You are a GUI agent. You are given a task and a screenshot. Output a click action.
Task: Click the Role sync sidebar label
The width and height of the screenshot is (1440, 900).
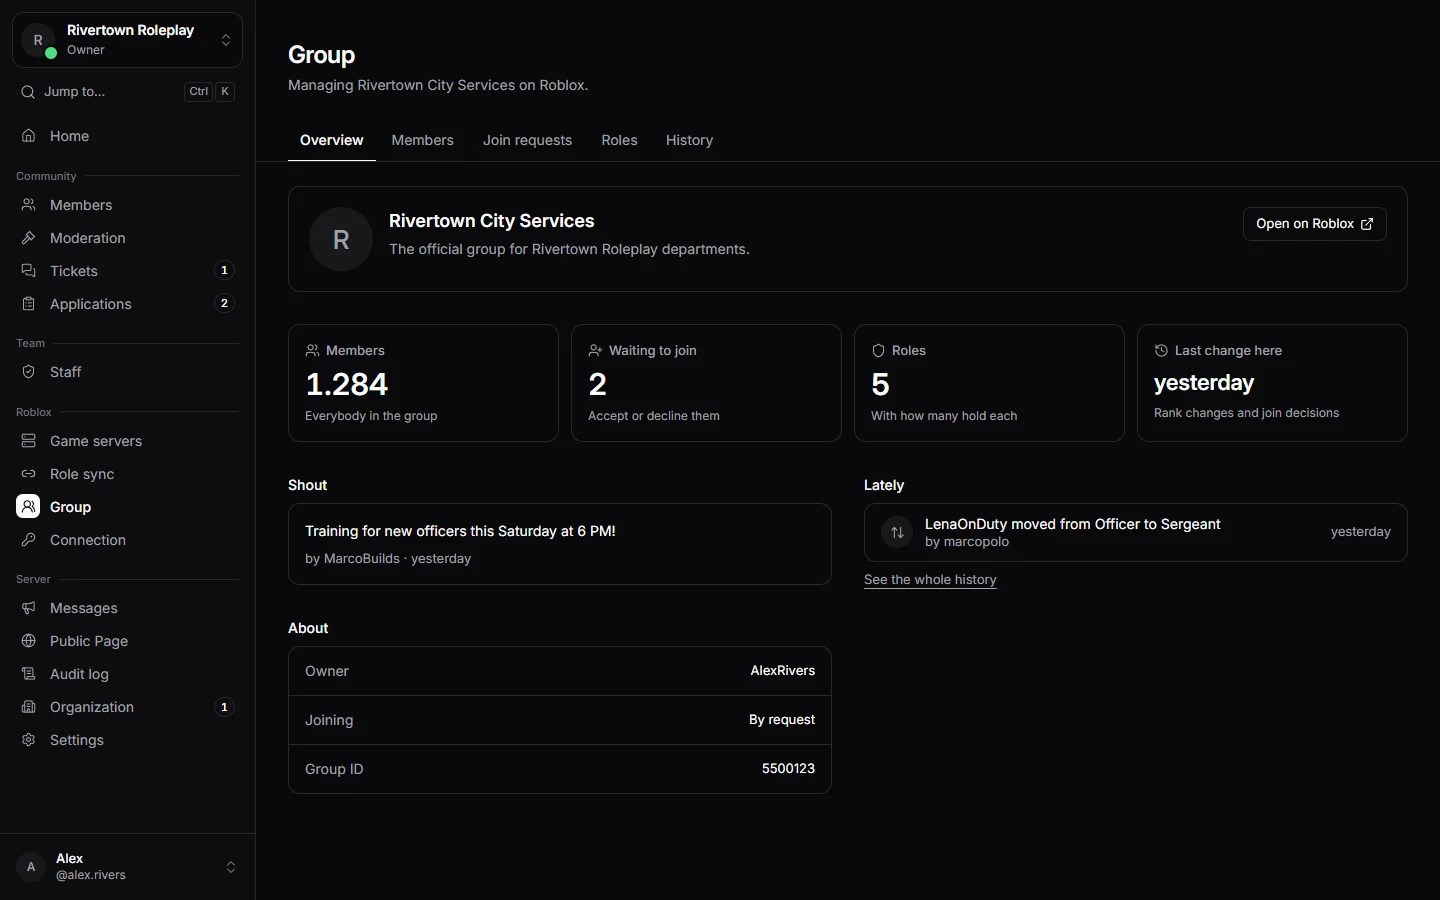tap(82, 474)
